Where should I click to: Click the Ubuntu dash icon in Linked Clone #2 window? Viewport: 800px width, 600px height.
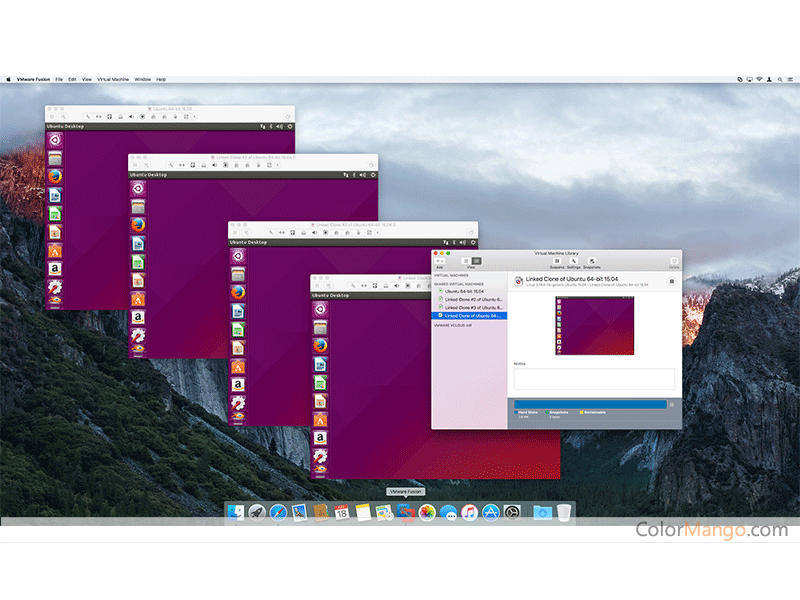(x=138, y=189)
